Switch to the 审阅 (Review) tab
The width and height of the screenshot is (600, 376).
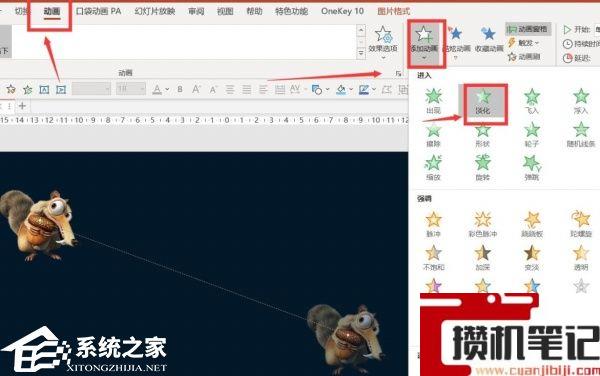click(x=196, y=11)
